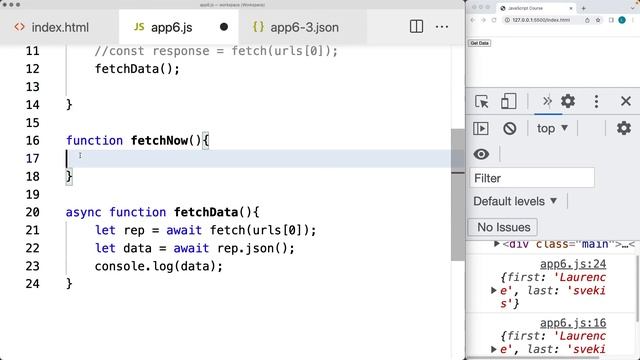Close the DevTools panel
This screenshot has width=640, height=360.
[626, 101]
